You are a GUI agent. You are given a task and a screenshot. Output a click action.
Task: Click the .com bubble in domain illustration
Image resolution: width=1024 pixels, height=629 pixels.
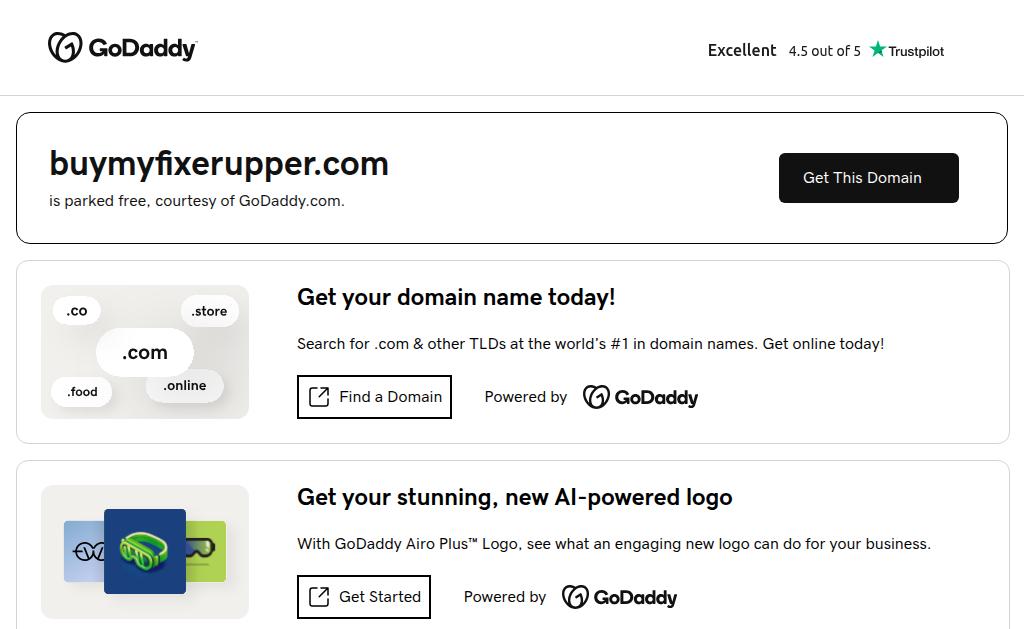(145, 352)
